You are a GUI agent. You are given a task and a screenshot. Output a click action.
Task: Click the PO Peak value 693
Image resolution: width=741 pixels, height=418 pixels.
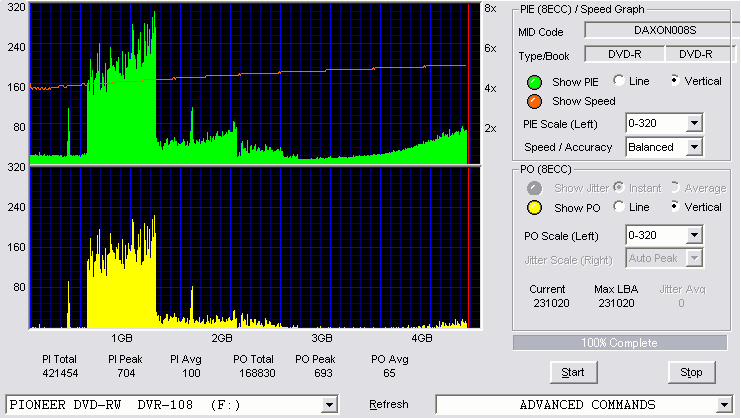[x=323, y=373]
